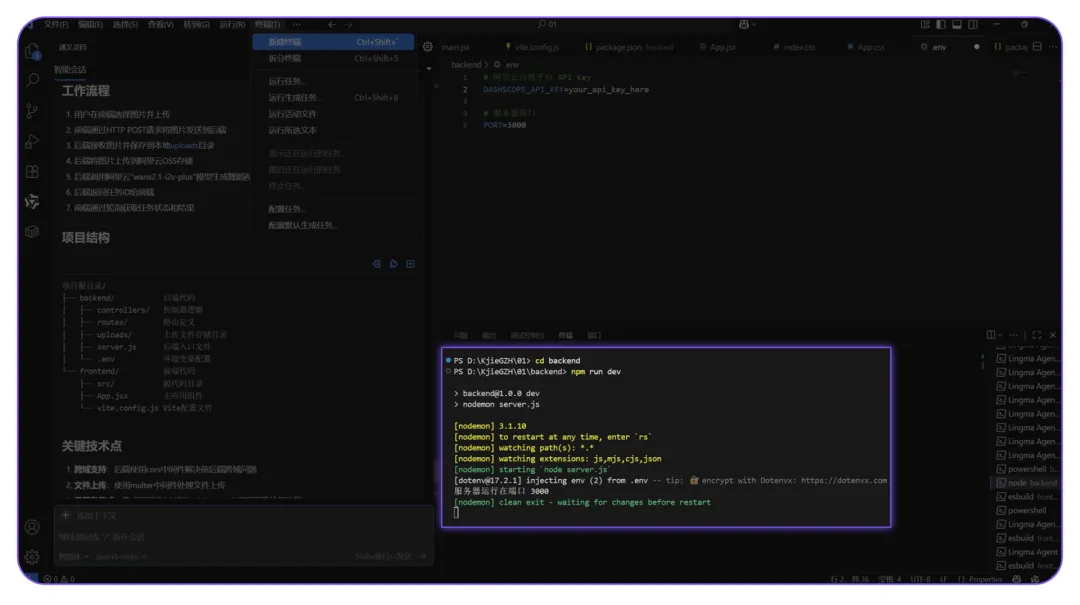The width and height of the screenshot is (1080, 605).
Task: Open the Customize Layout icon
Action: point(925,24)
